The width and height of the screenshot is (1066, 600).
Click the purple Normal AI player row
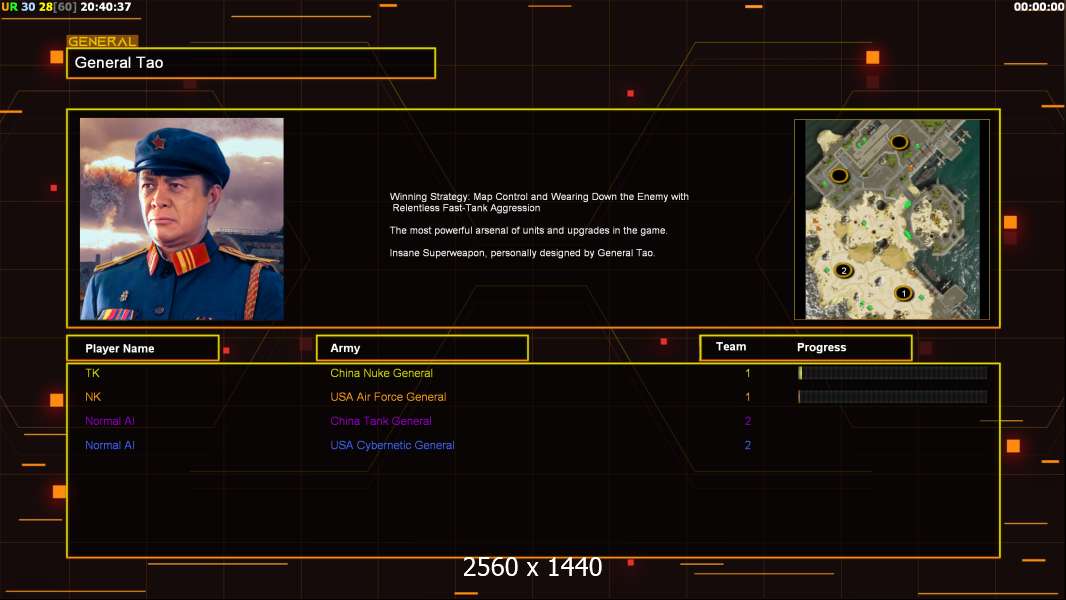click(109, 421)
